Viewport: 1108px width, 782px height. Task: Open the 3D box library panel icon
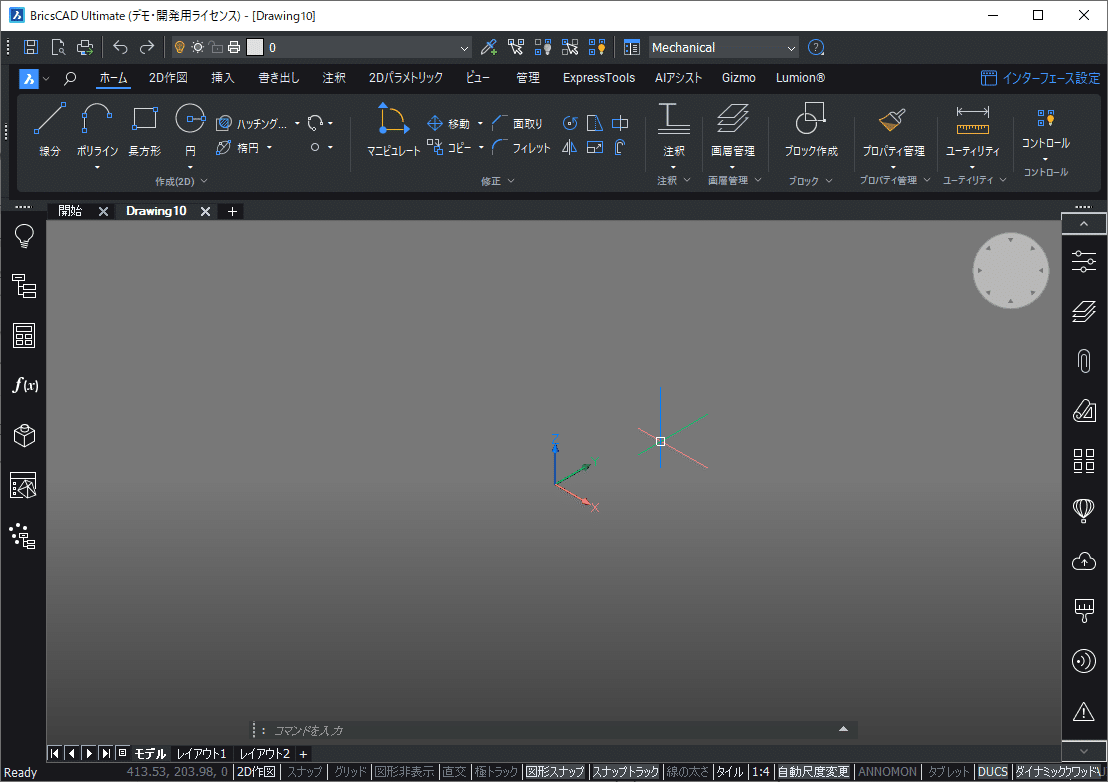point(24,435)
